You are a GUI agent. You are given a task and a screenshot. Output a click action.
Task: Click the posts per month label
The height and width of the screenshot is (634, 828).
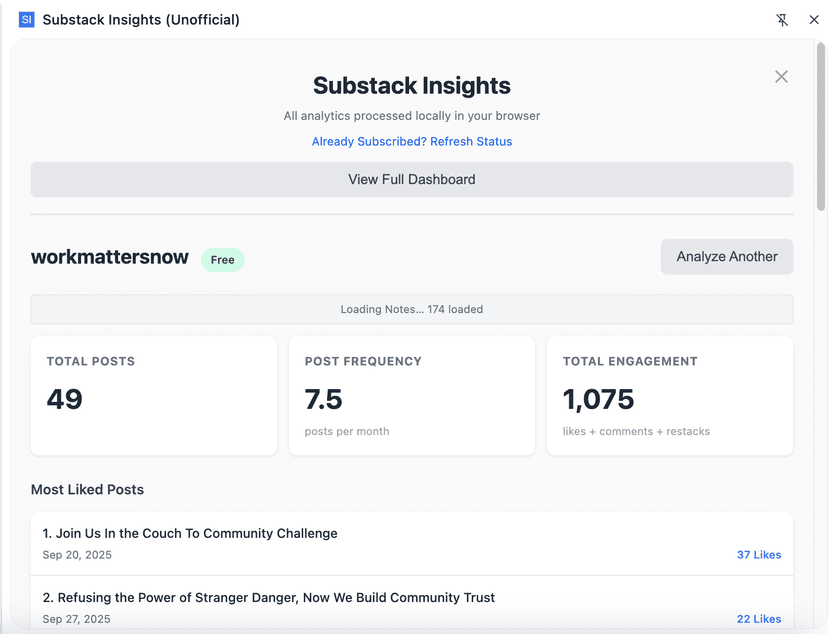[x=345, y=431]
